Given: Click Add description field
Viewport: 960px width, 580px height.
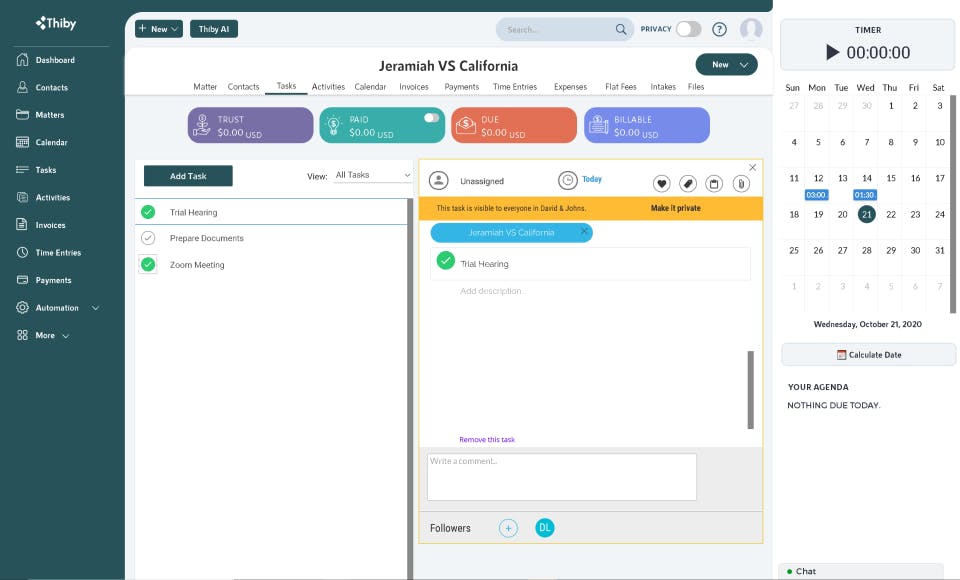Looking at the screenshot, I should 491,291.
